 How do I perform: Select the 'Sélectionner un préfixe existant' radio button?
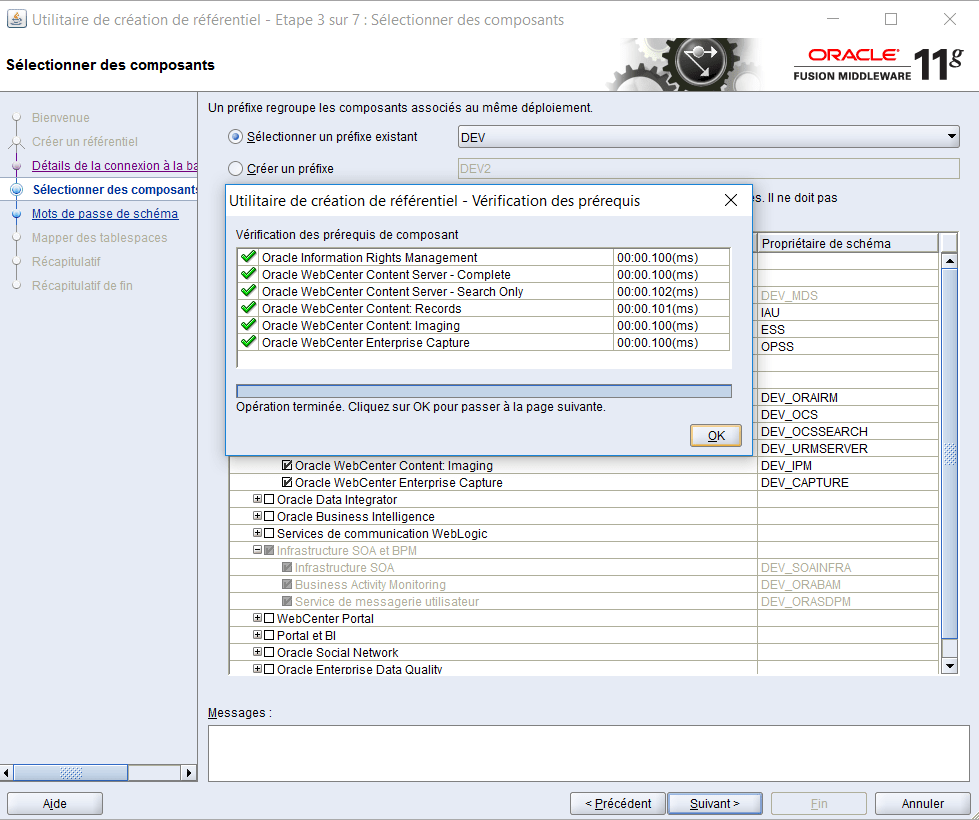click(236, 137)
